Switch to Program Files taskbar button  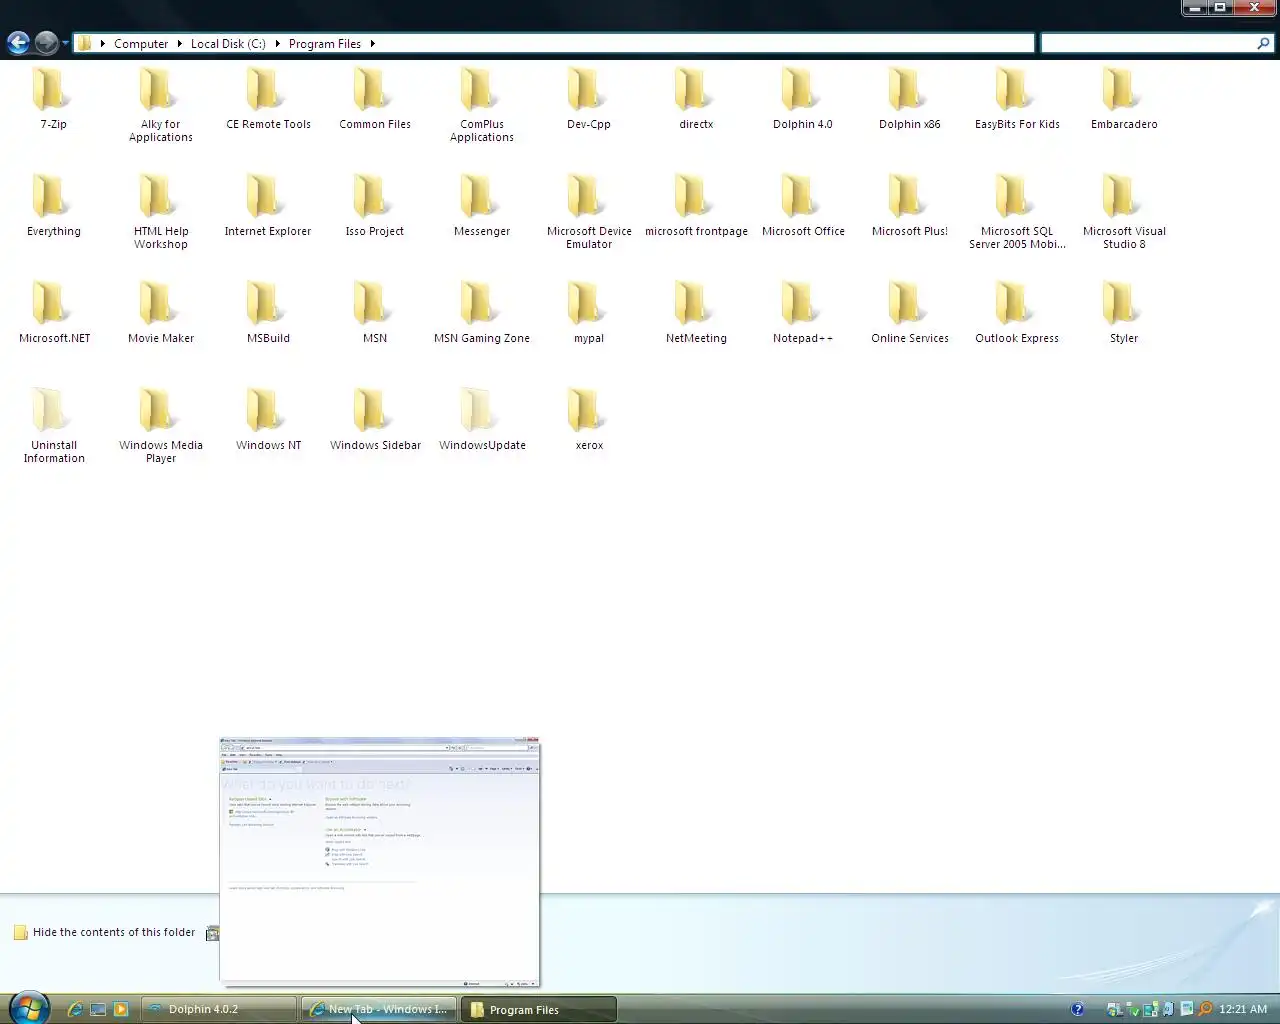click(x=538, y=1009)
